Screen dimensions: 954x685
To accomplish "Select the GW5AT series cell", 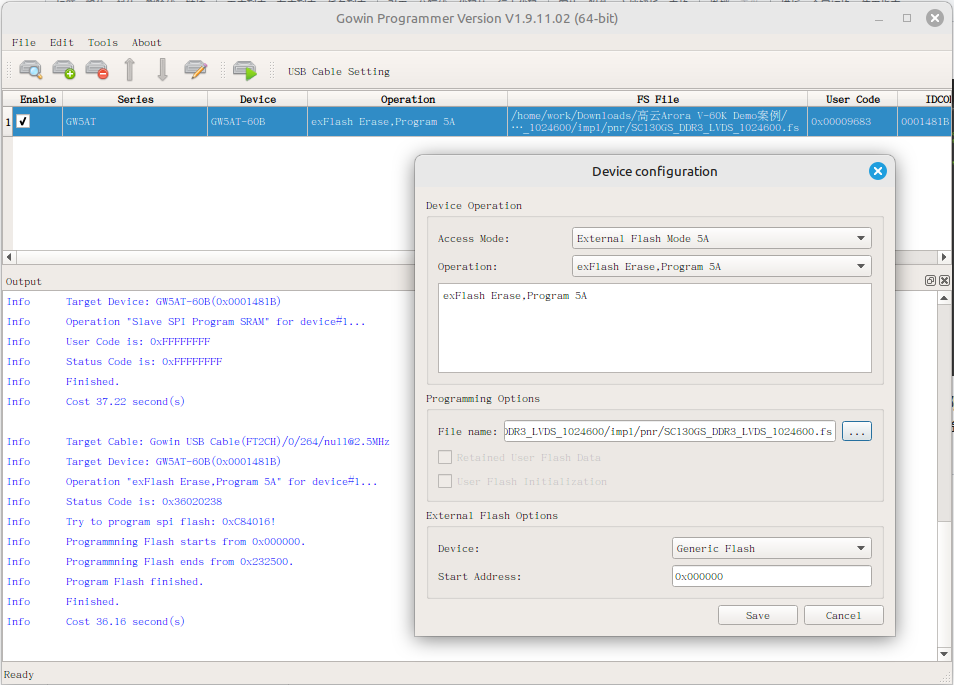I will click(135, 121).
